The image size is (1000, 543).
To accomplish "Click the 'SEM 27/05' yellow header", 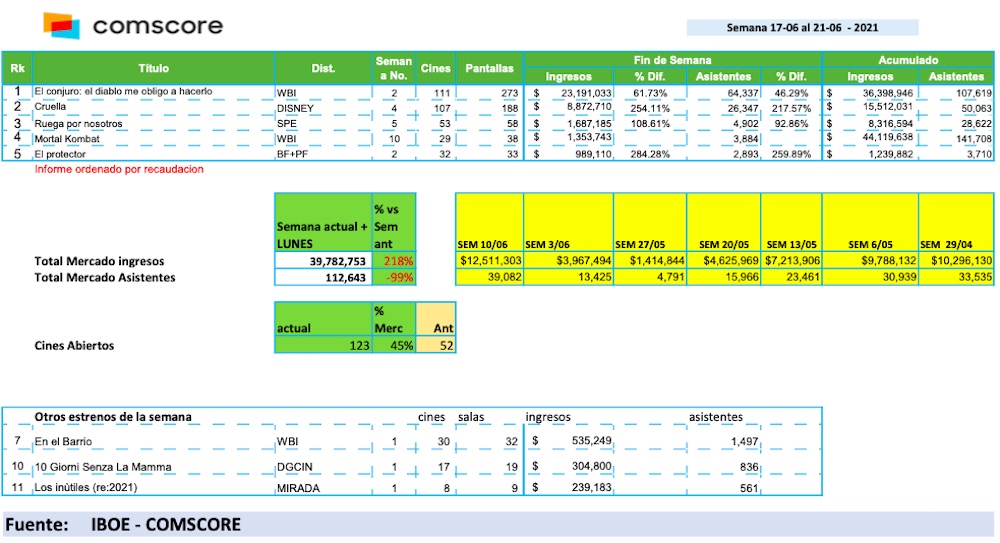I will (x=650, y=223).
